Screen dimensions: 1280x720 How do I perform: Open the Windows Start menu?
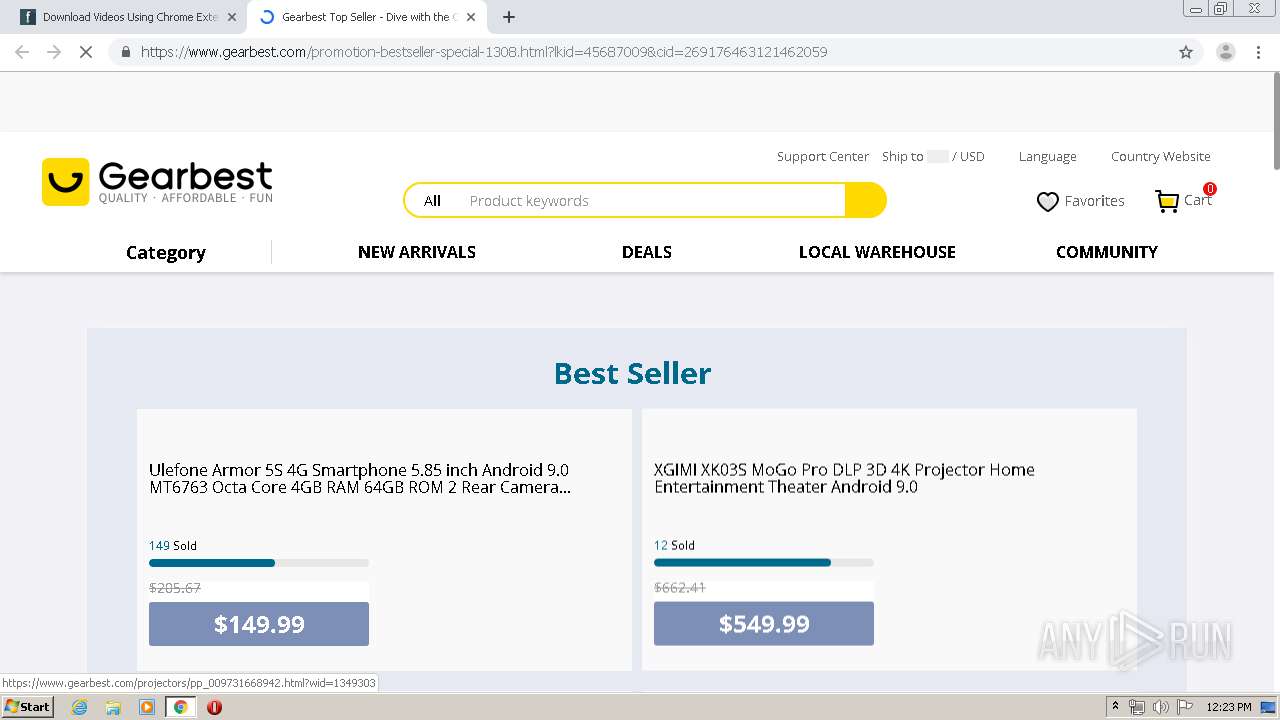[x=27, y=707]
